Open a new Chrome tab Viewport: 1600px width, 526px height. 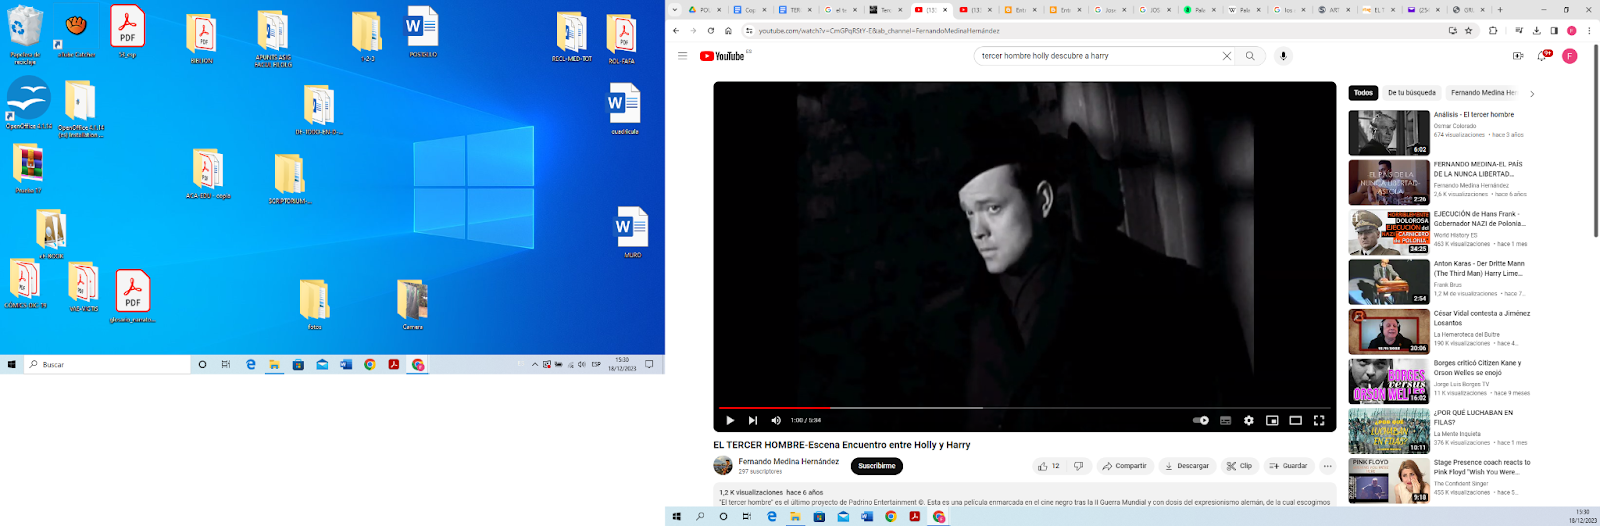[x=1500, y=9]
